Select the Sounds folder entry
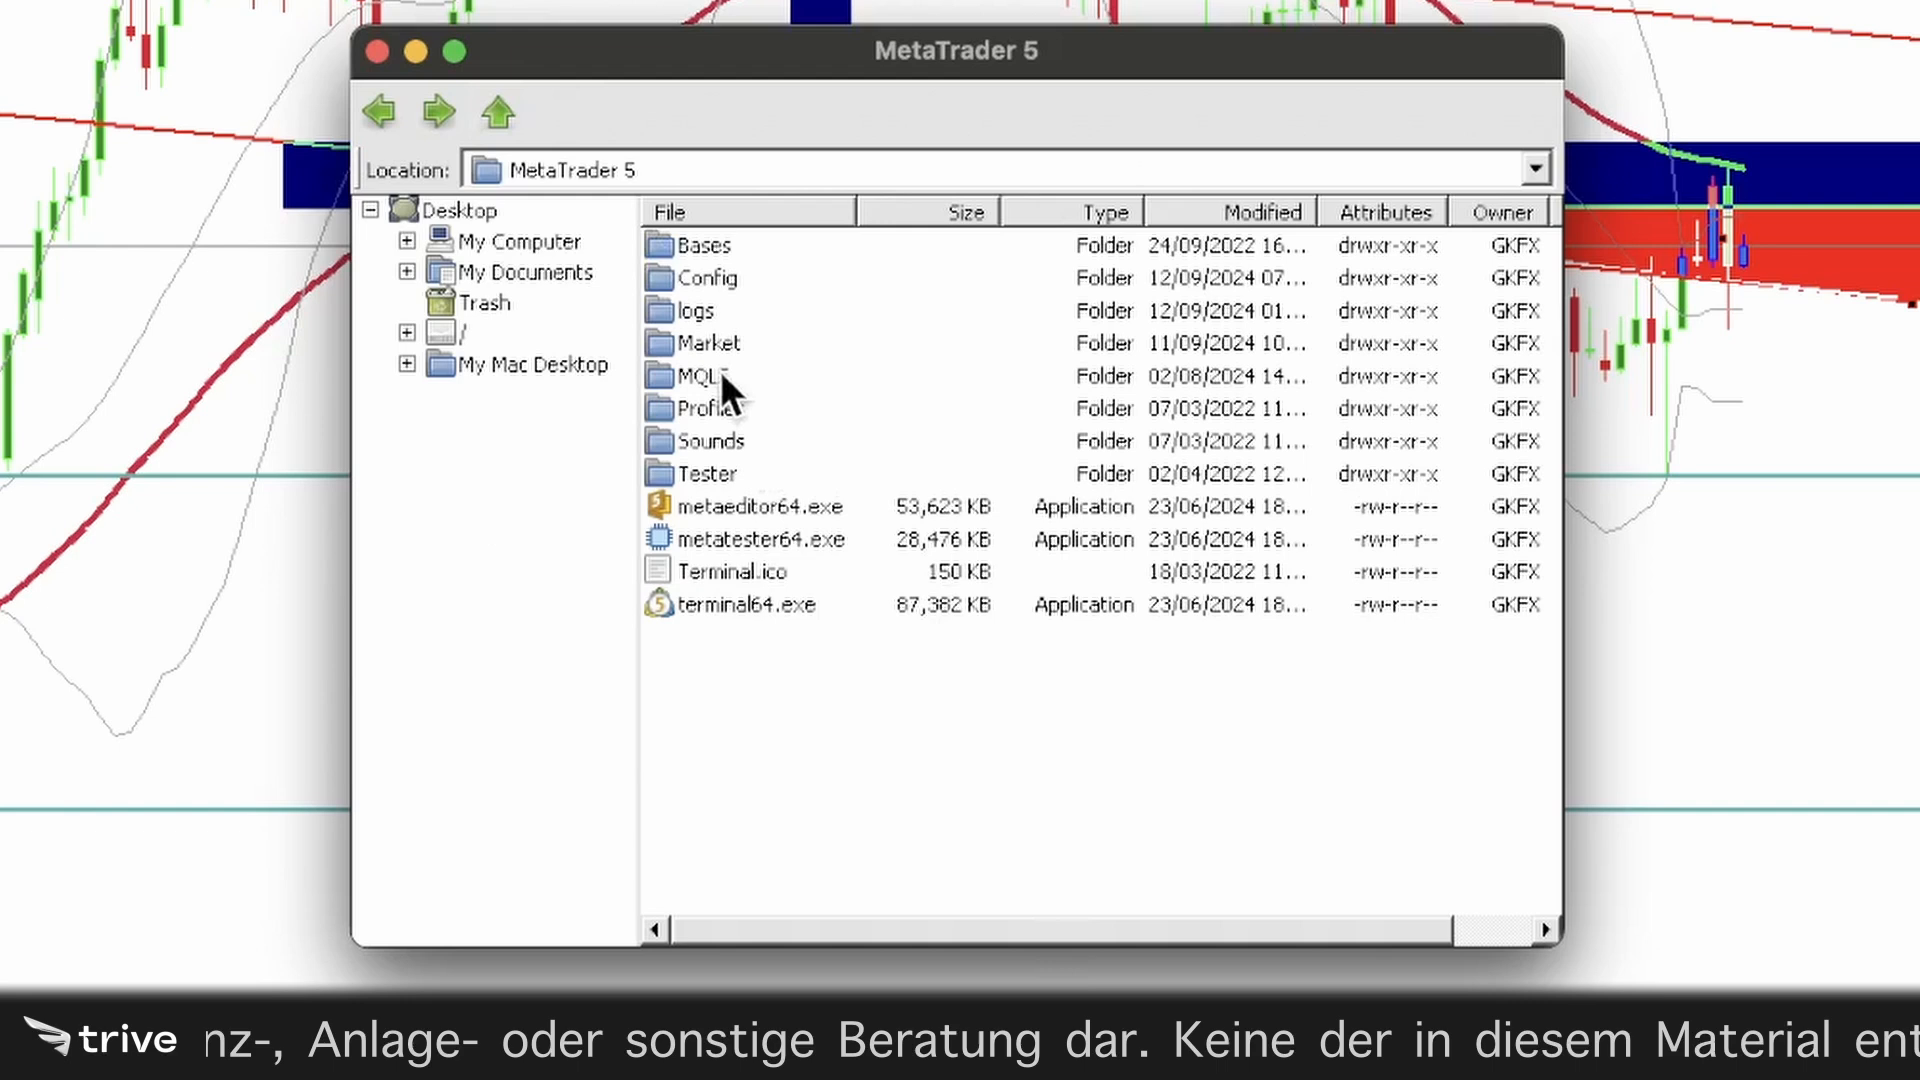The height and width of the screenshot is (1080, 1920). pyautogui.click(x=709, y=440)
